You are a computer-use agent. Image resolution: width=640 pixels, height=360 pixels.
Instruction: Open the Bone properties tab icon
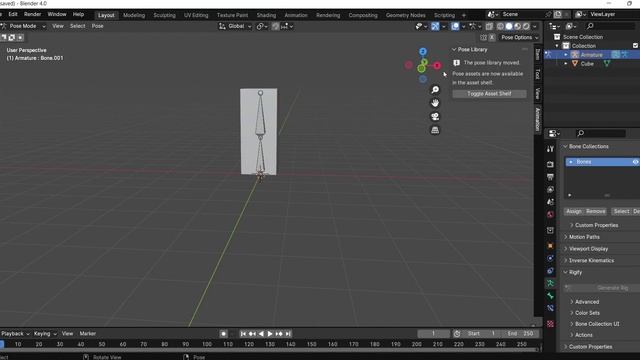tap(550, 296)
